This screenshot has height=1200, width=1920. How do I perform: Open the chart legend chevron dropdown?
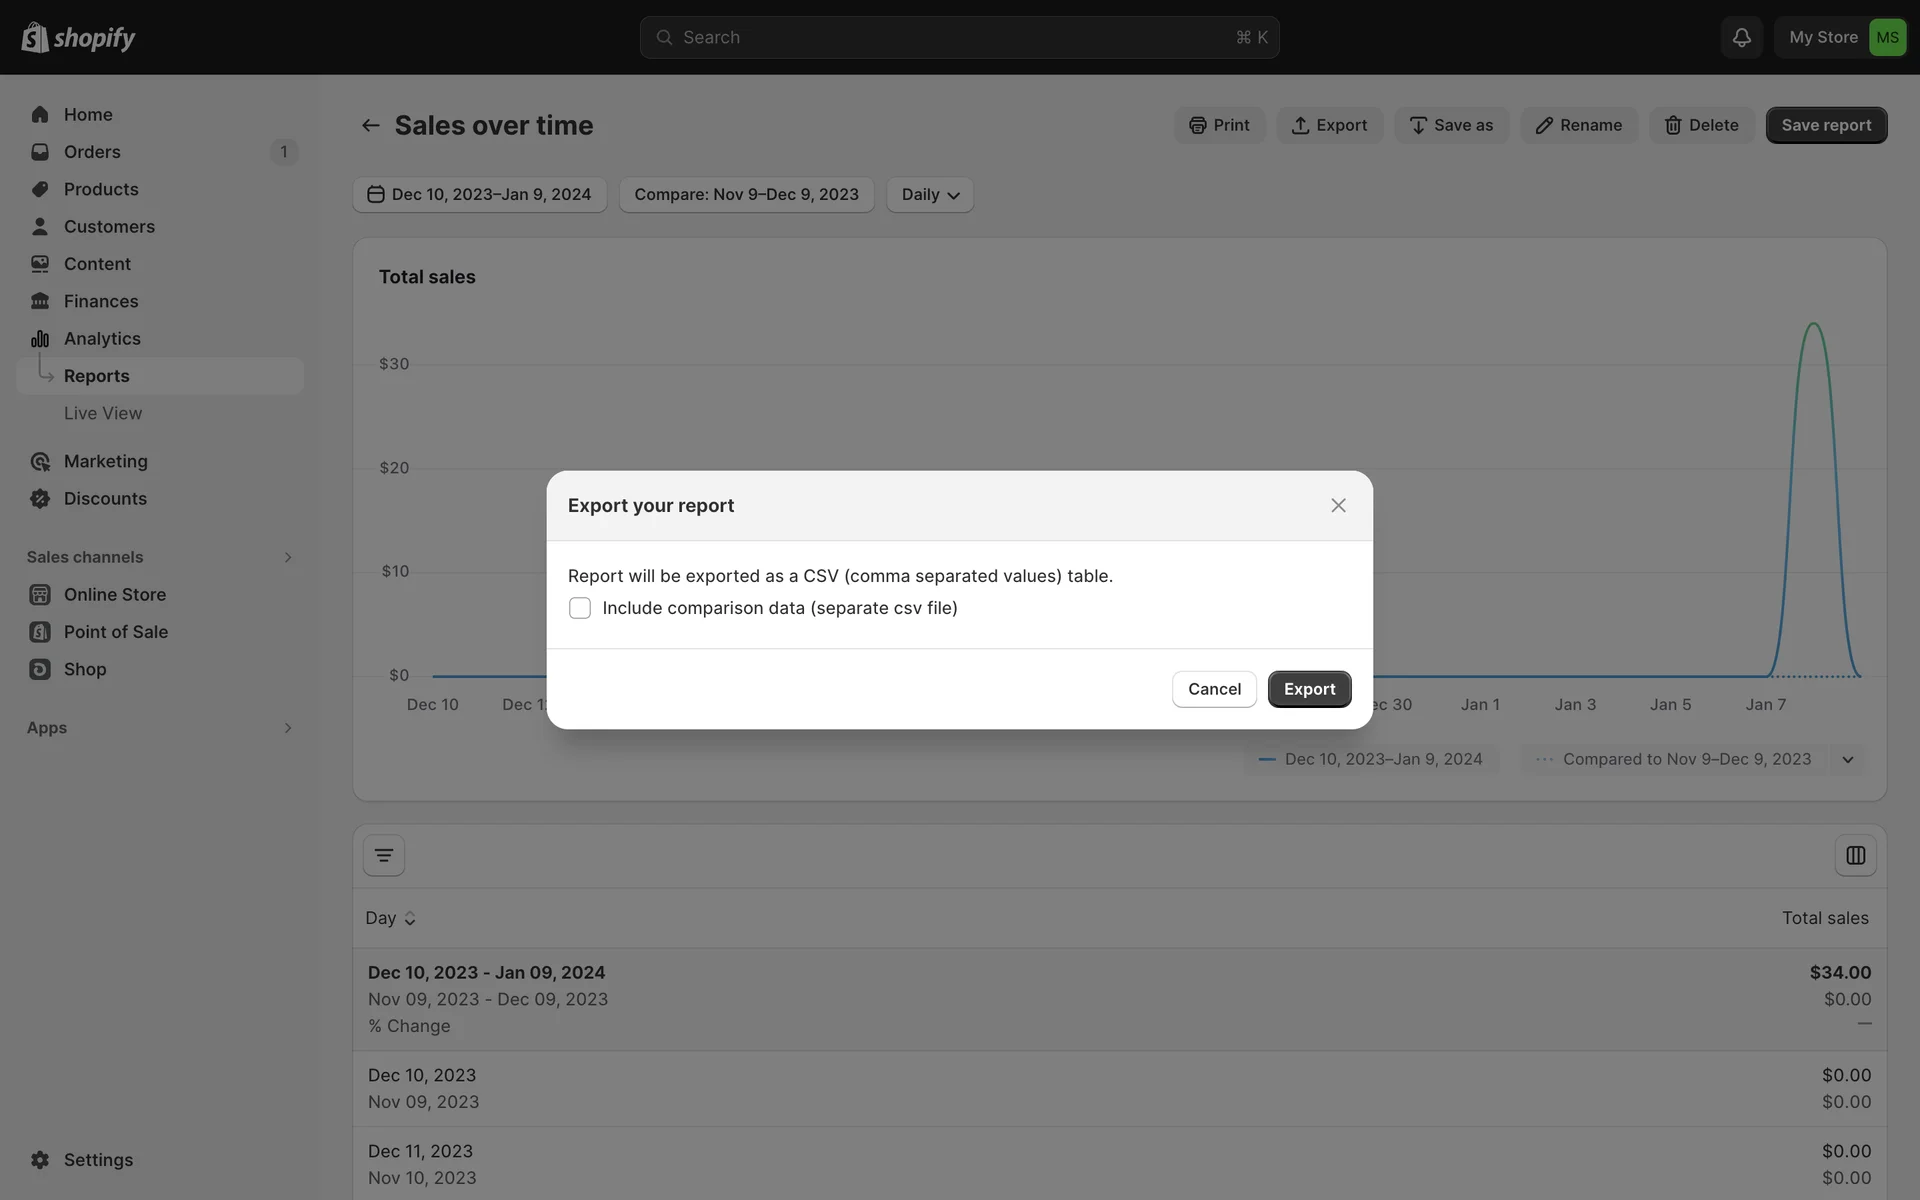[1847, 760]
